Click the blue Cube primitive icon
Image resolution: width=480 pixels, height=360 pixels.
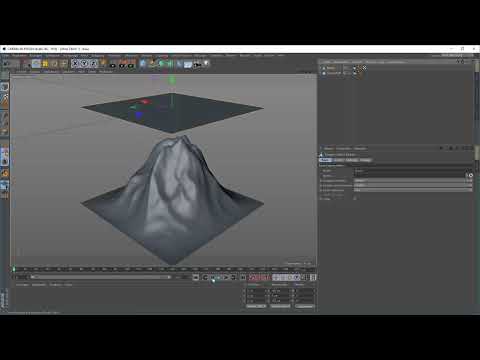click(x=143, y=64)
